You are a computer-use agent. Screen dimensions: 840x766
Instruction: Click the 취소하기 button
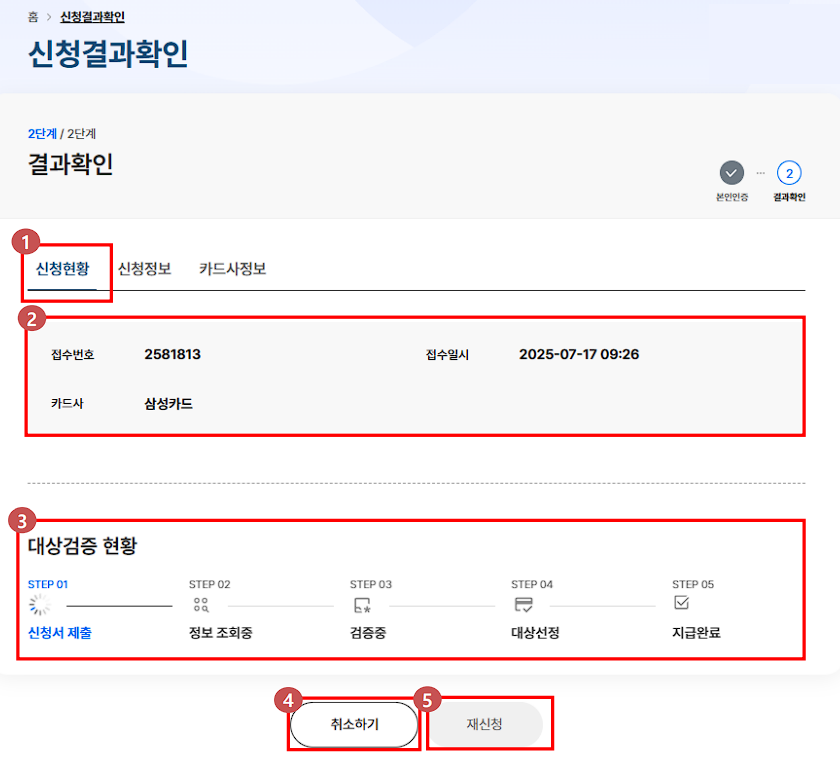pos(354,724)
